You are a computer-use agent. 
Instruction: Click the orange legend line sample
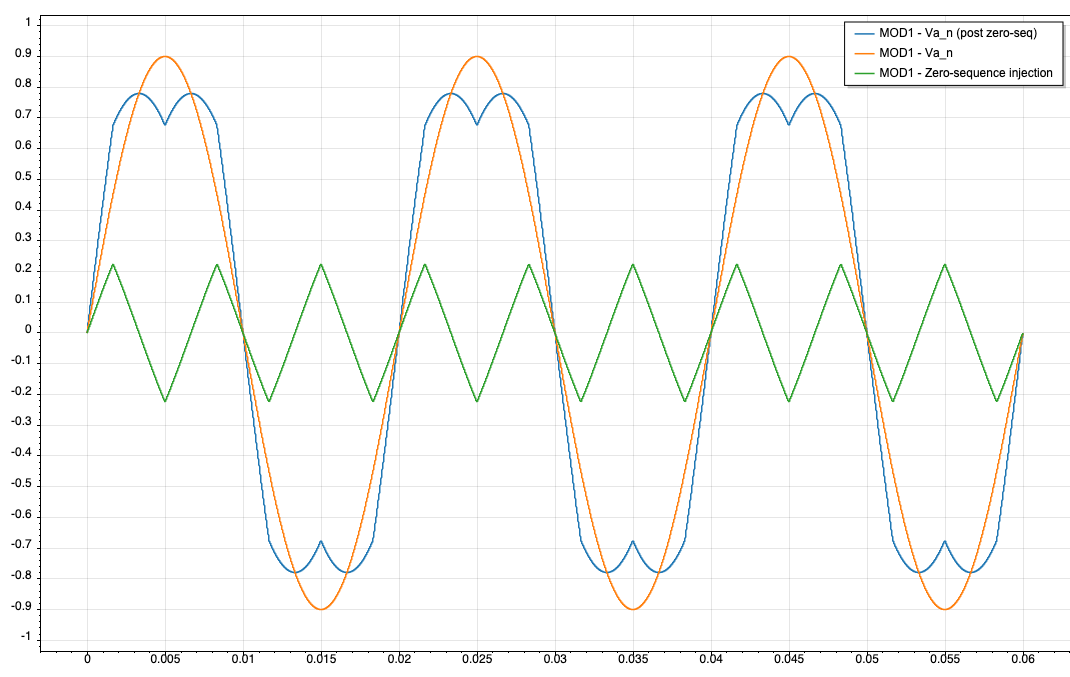866,52
